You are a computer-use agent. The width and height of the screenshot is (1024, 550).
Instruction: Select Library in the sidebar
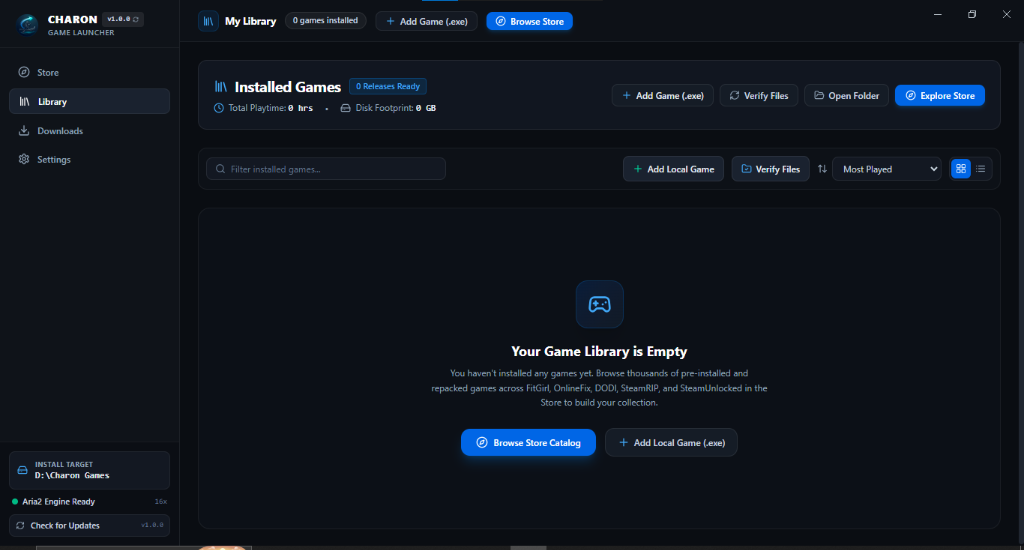click(x=89, y=101)
